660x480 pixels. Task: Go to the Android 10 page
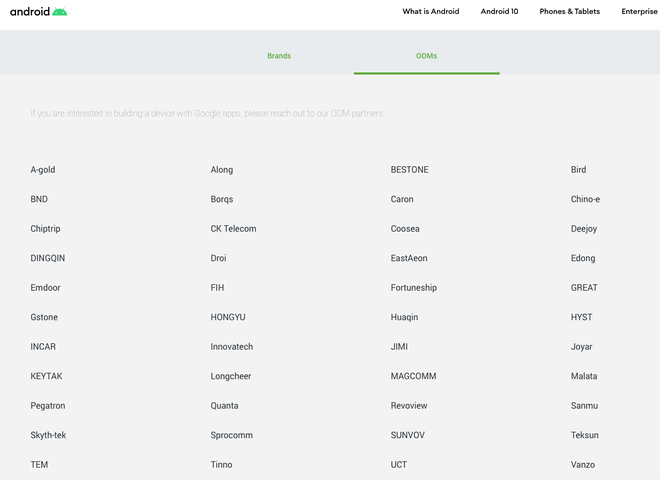pyautogui.click(x=499, y=11)
